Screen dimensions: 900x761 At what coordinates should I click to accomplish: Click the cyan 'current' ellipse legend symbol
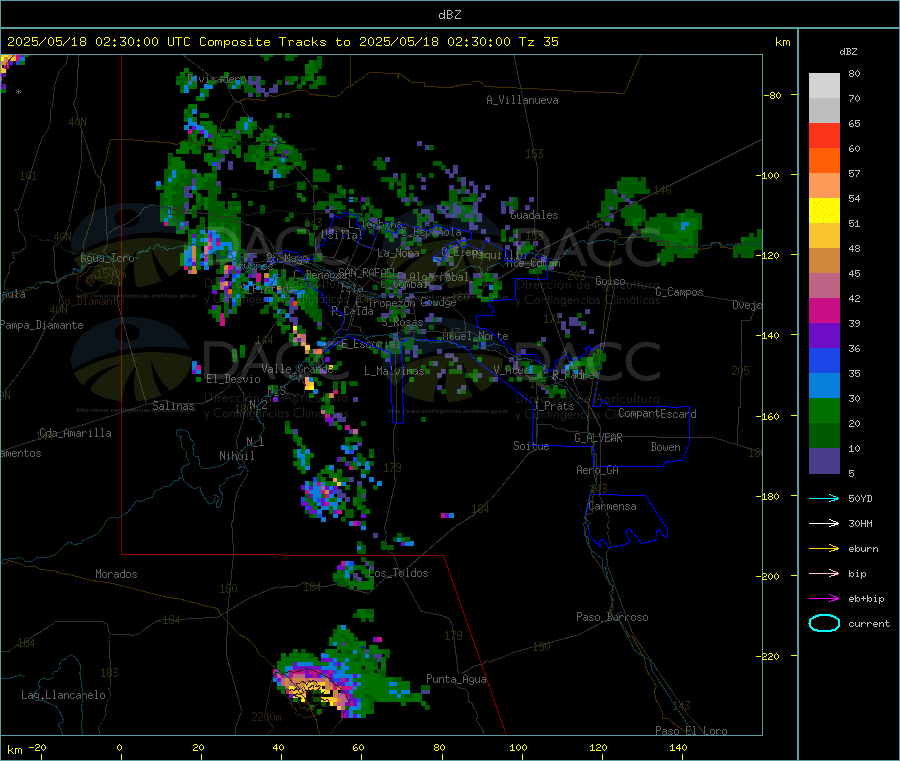824,623
